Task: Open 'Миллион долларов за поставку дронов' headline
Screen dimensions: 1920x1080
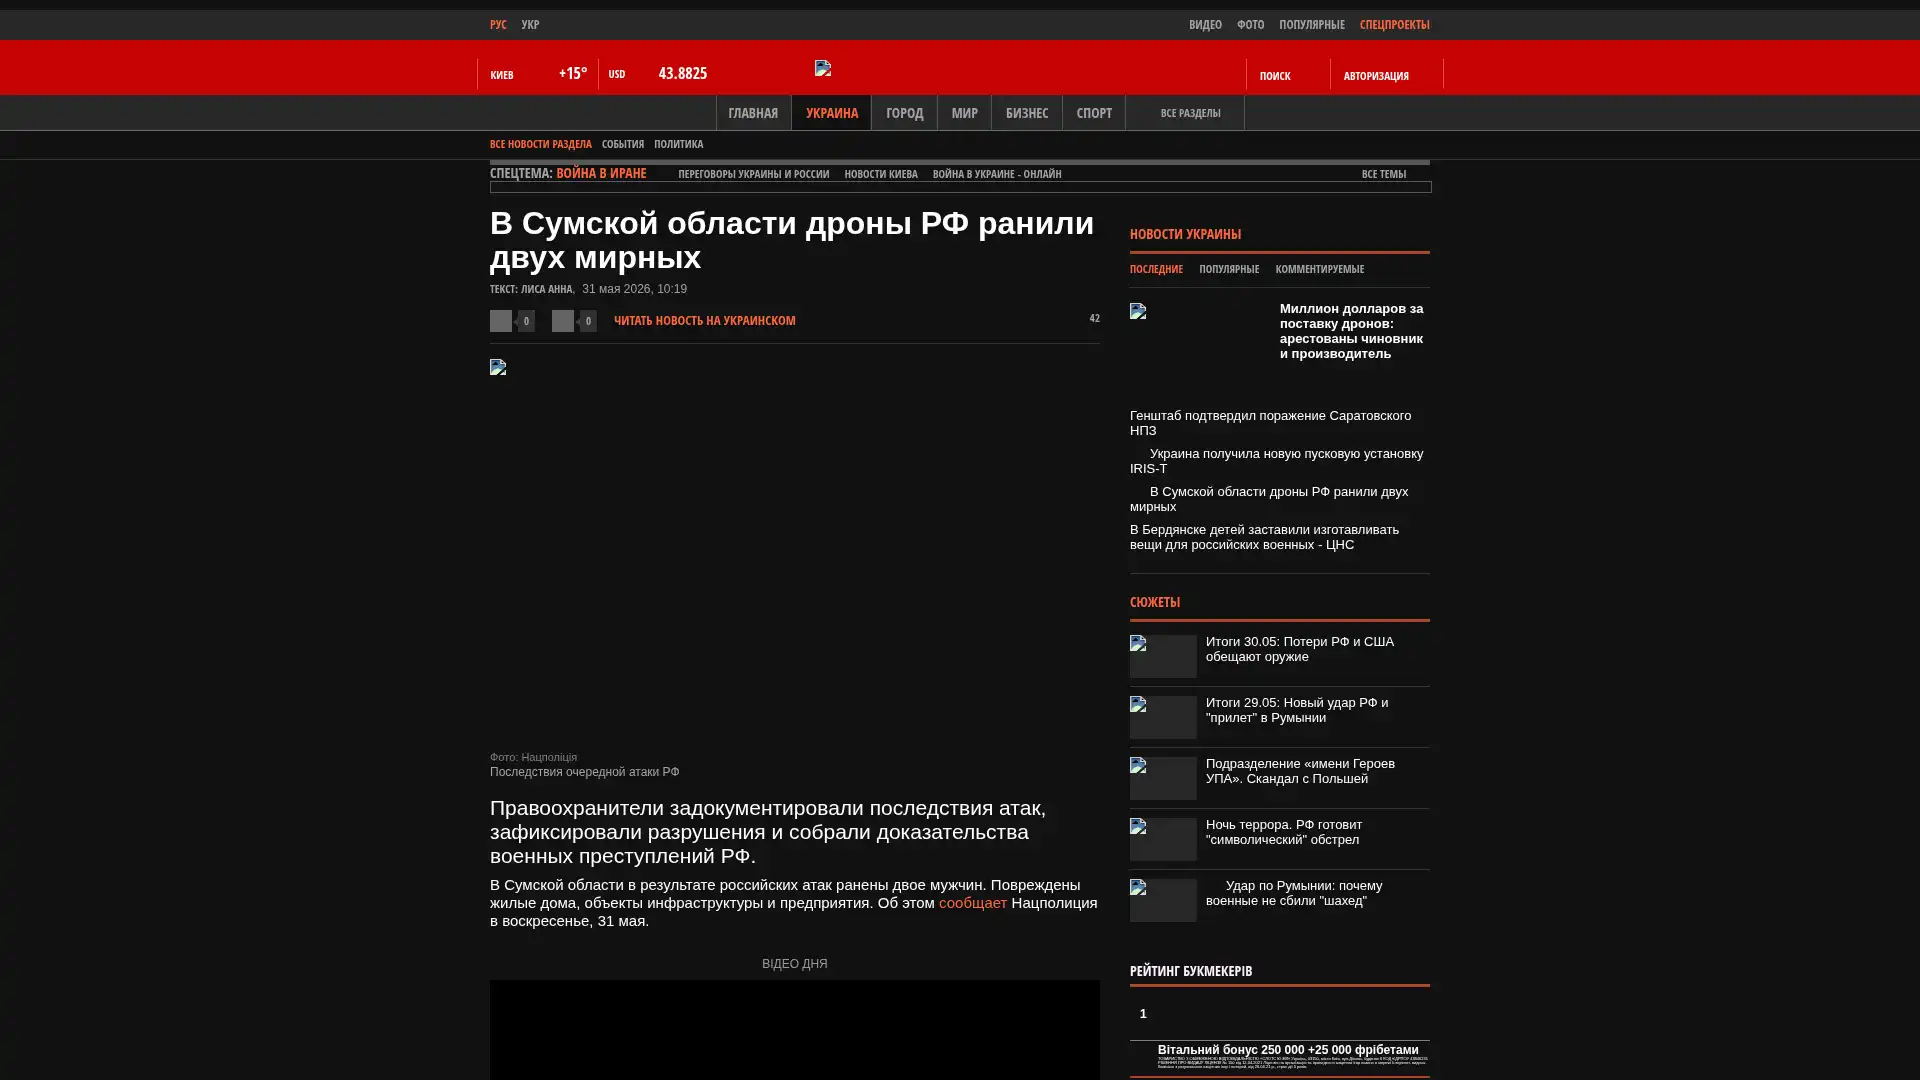Action: [x=1351, y=331]
